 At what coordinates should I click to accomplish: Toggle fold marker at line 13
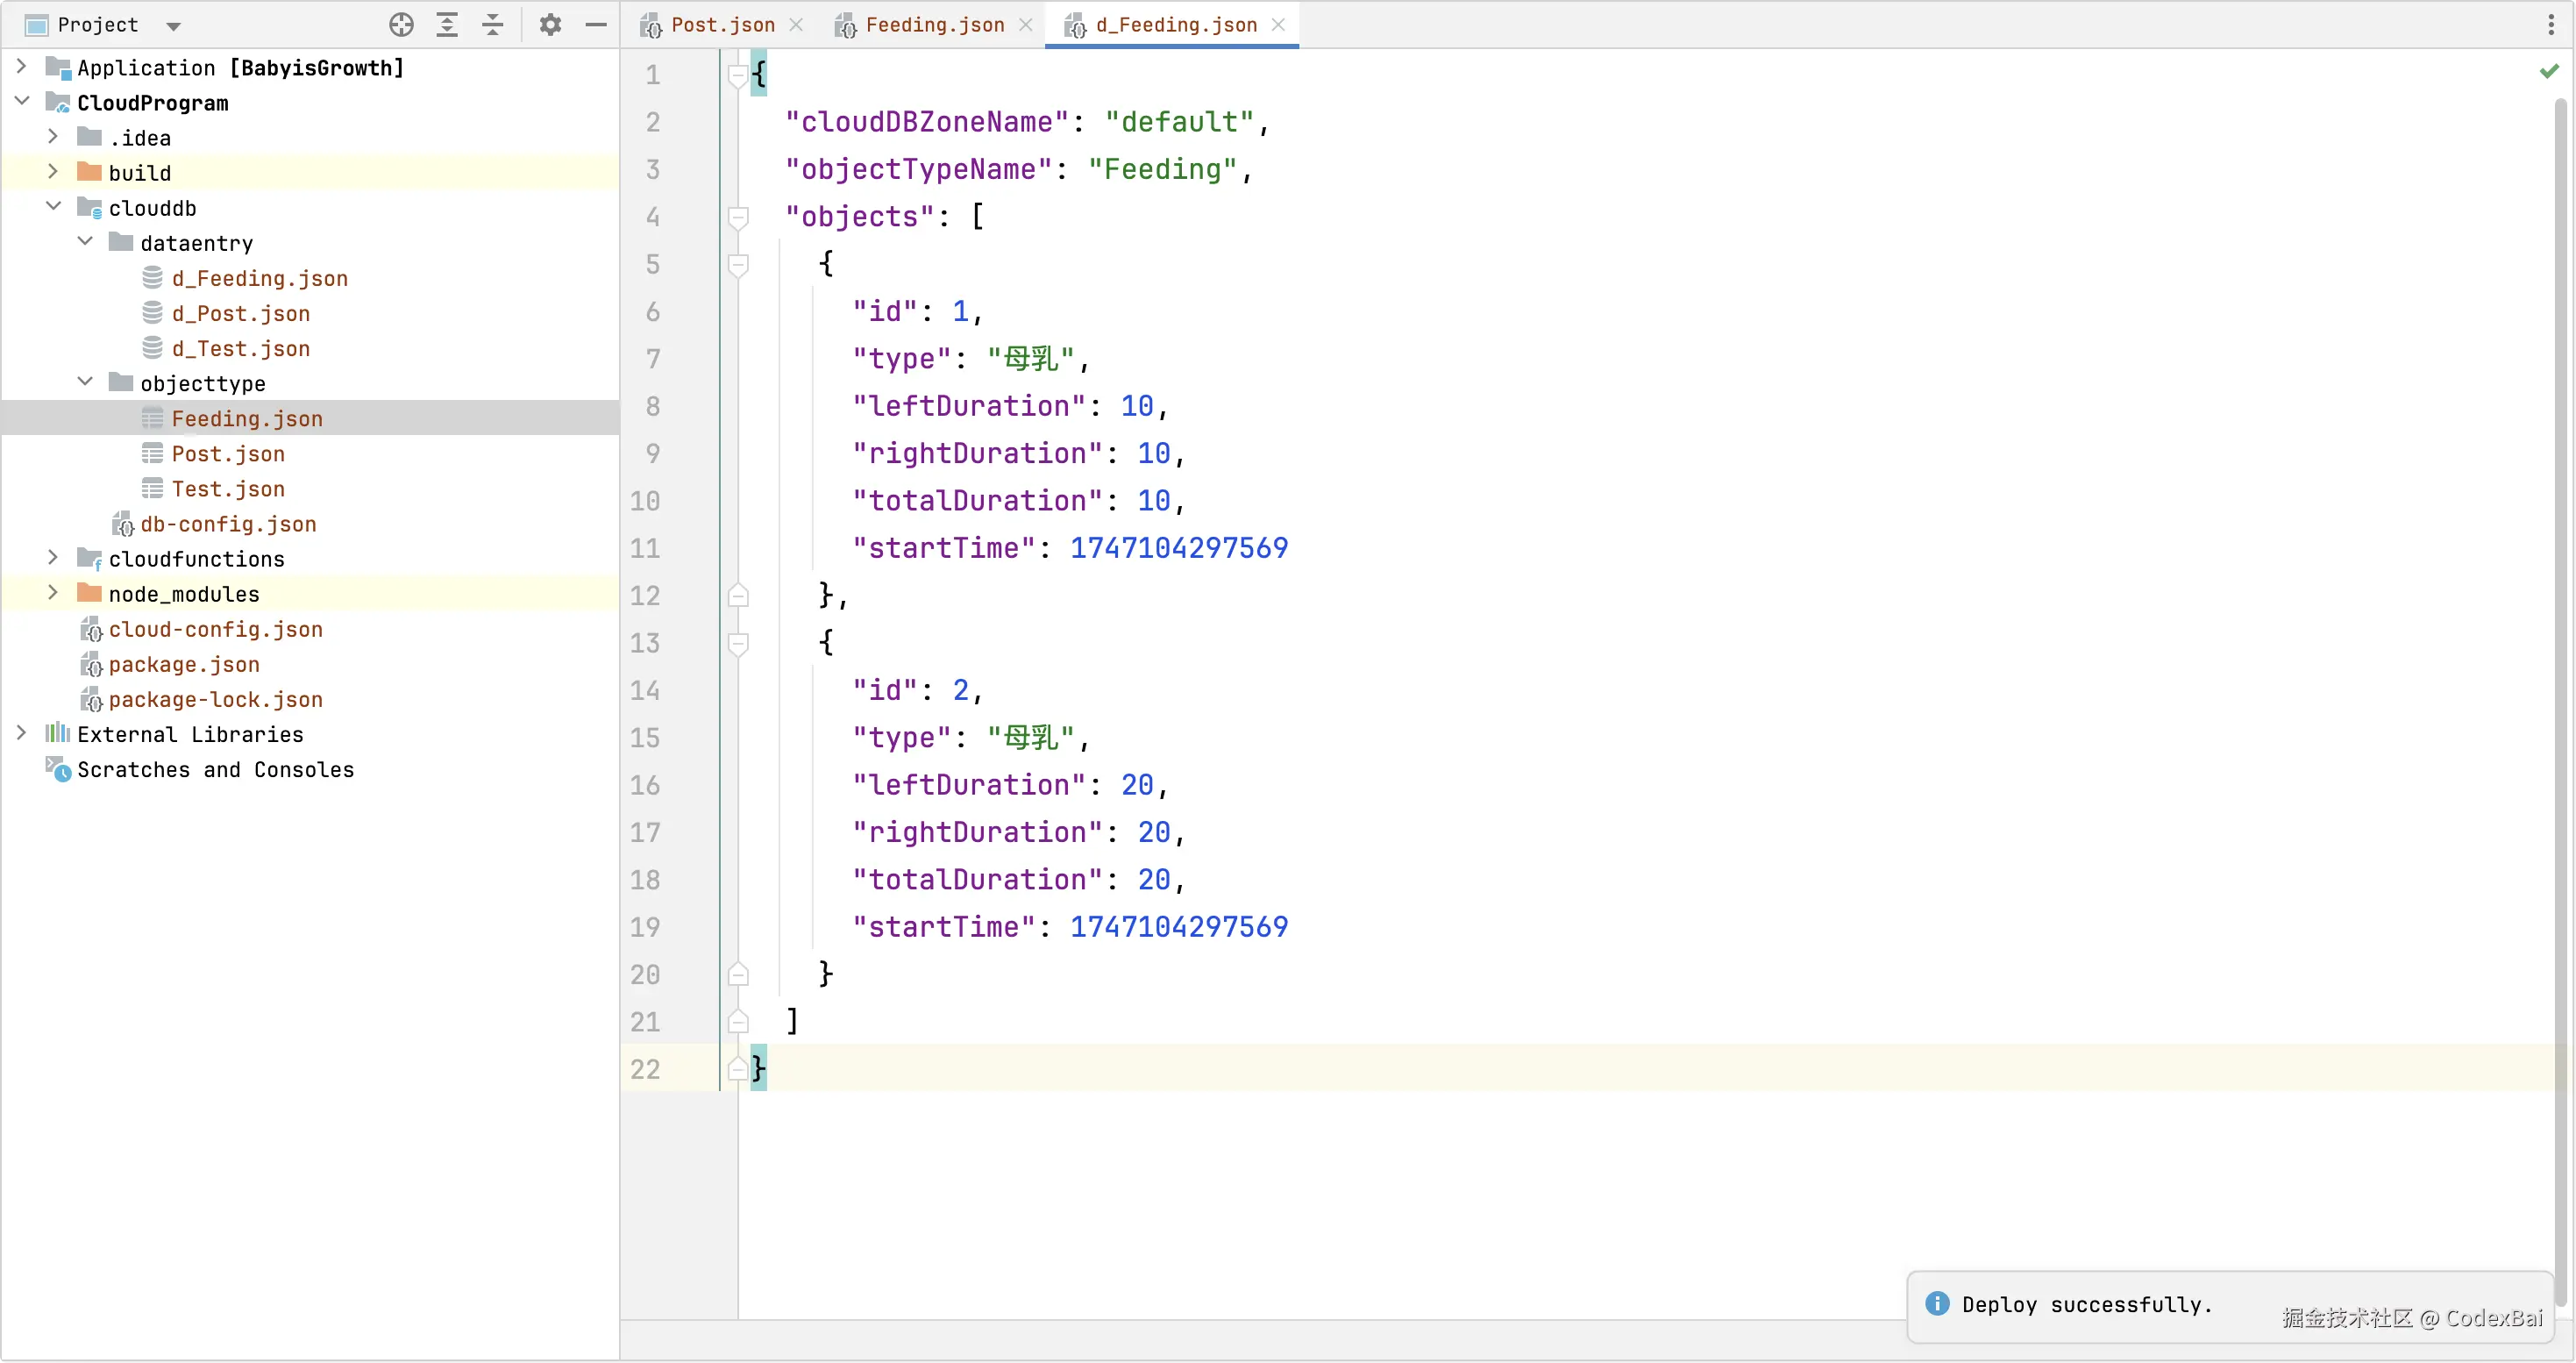pyautogui.click(x=738, y=643)
